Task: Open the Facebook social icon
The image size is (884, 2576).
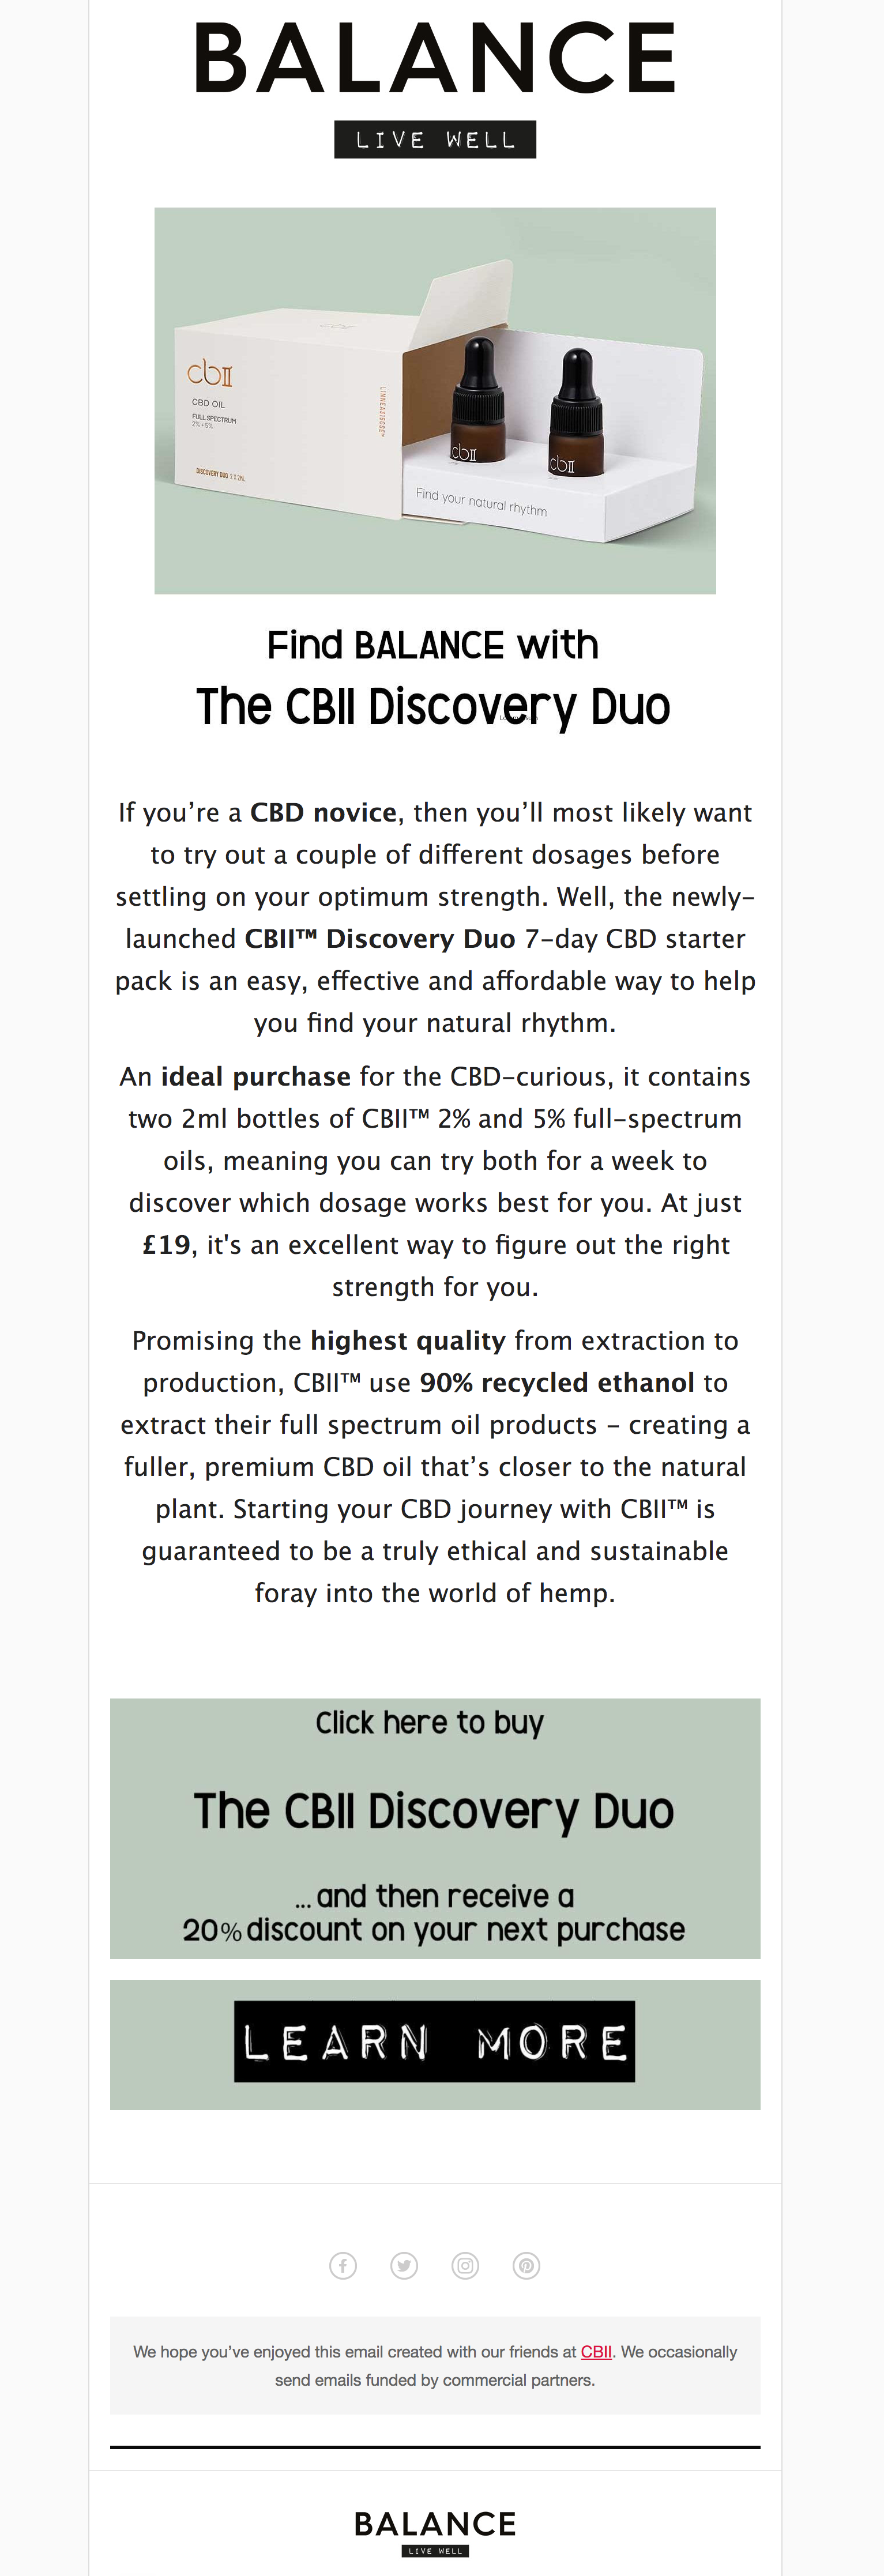Action: click(343, 2266)
